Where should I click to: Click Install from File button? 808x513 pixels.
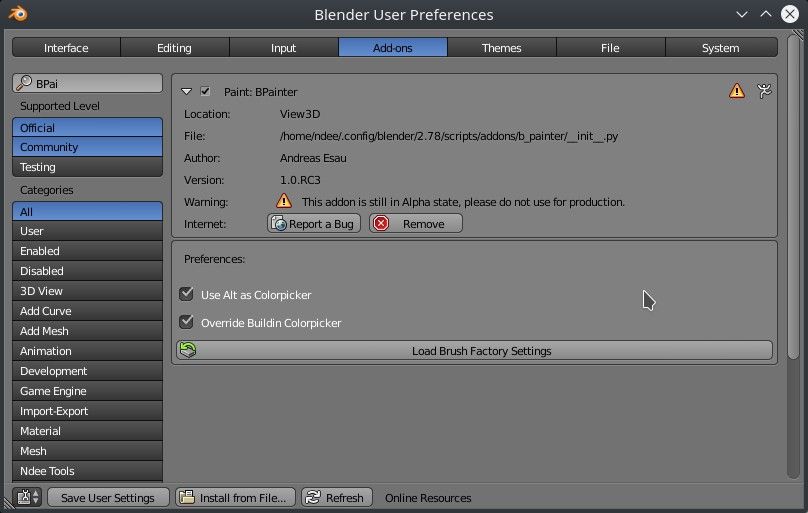point(235,497)
